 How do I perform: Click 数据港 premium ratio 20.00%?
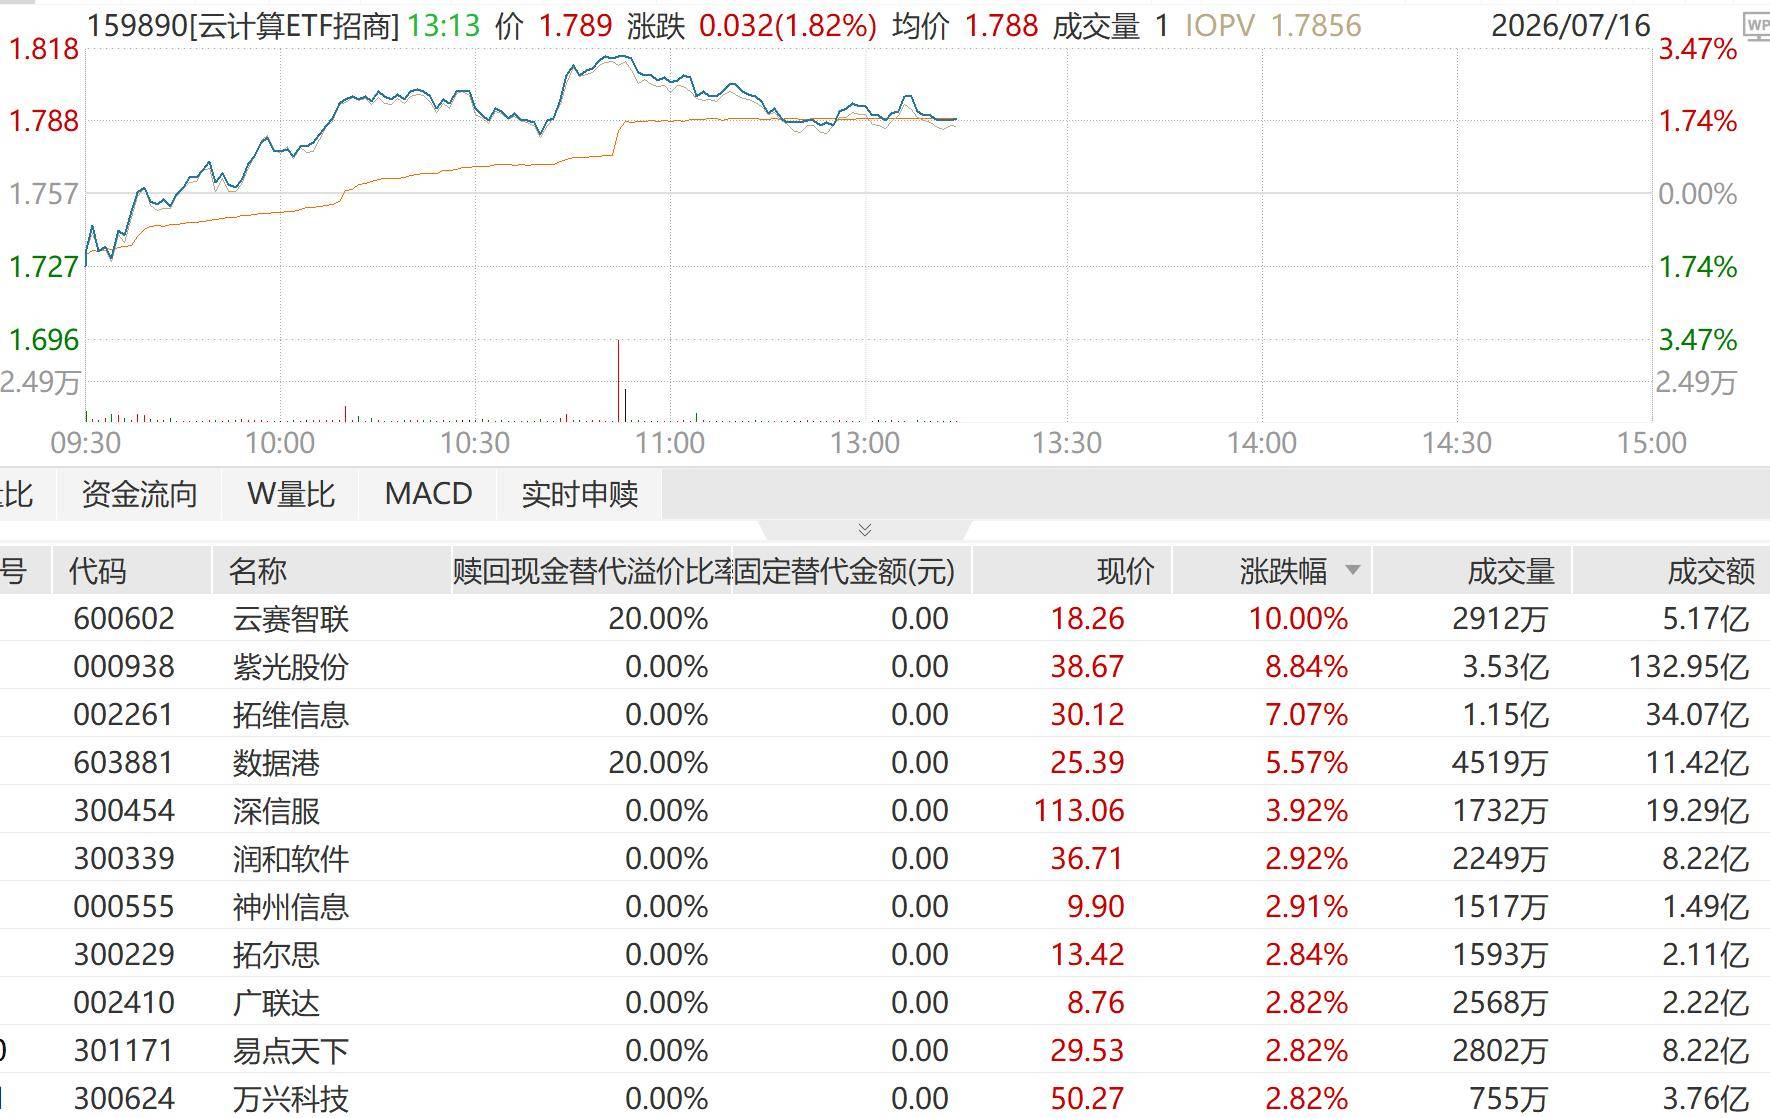click(658, 763)
